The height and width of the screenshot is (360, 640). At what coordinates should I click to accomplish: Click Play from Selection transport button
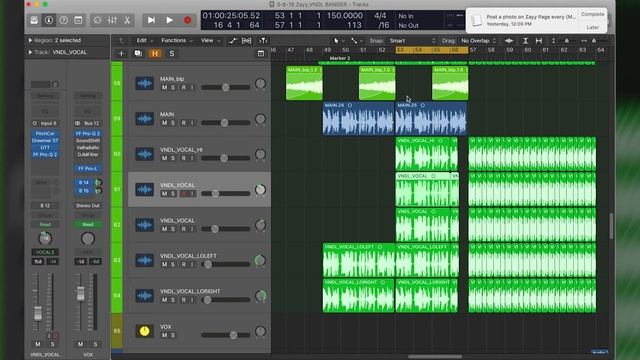tap(151, 20)
